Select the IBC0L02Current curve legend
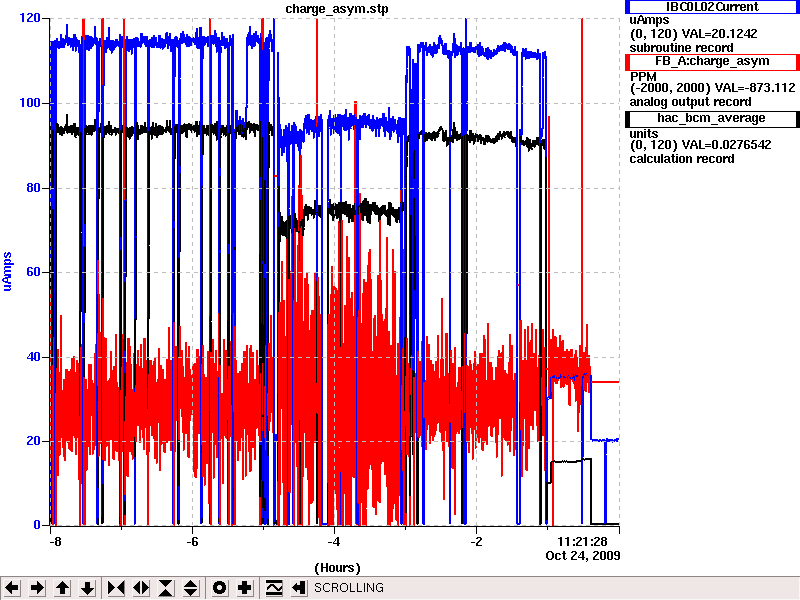800x600 pixels. pos(712,7)
